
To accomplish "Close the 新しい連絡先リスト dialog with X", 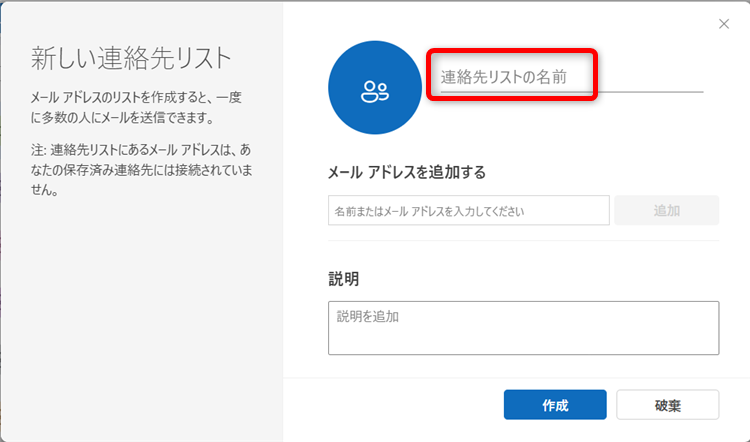I will pos(723,23).
